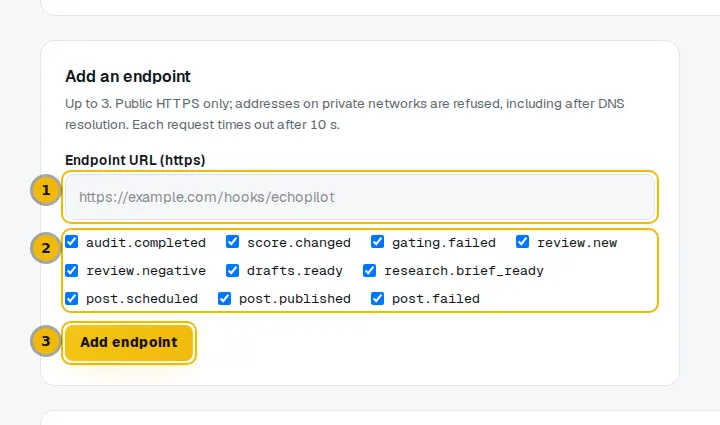720x425 pixels.
Task: Toggle the score.changed event checkbox
Action: tap(232, 242)
